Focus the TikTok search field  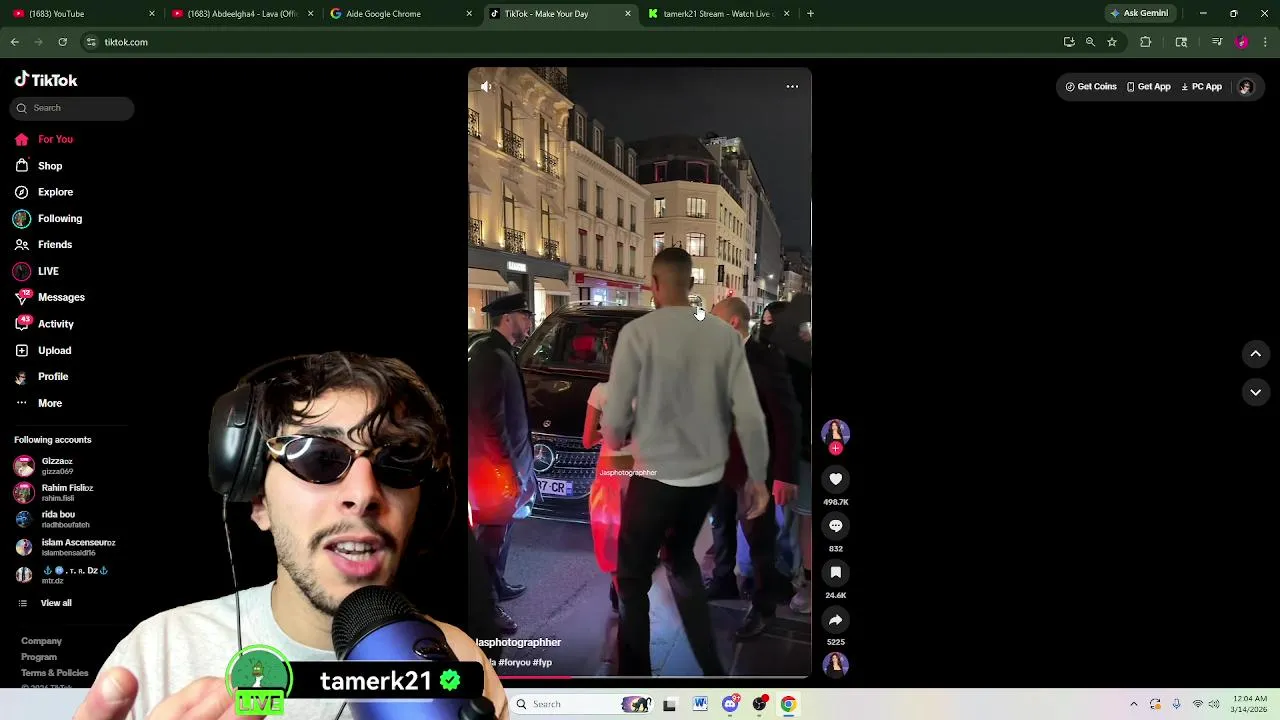coord(73,108)
